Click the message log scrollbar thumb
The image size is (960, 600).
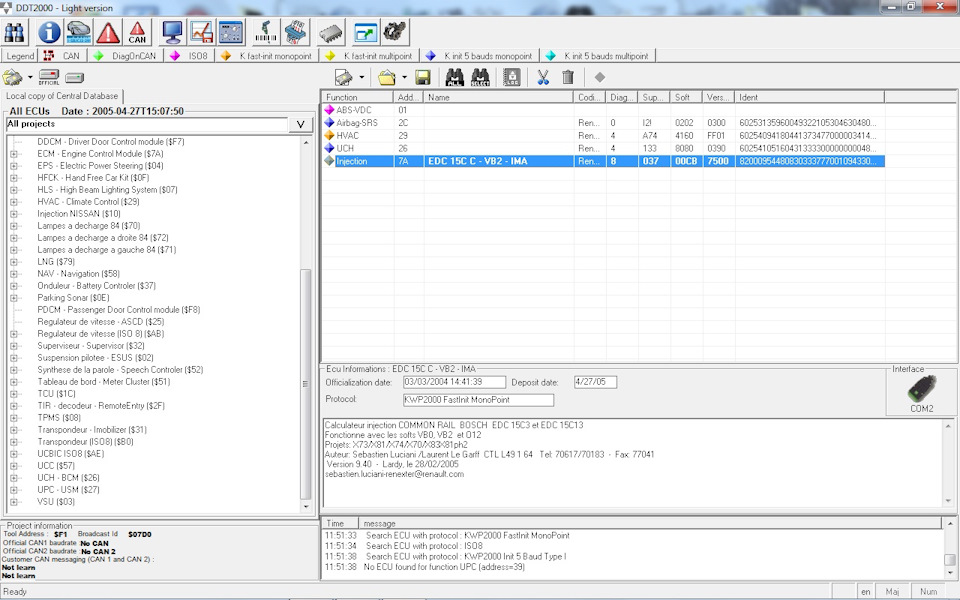950,560
